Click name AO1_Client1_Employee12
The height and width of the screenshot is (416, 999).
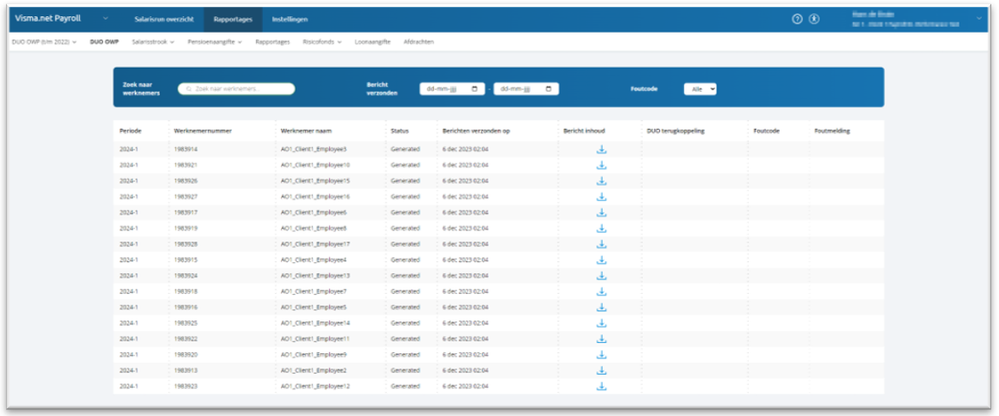[315, 386]
